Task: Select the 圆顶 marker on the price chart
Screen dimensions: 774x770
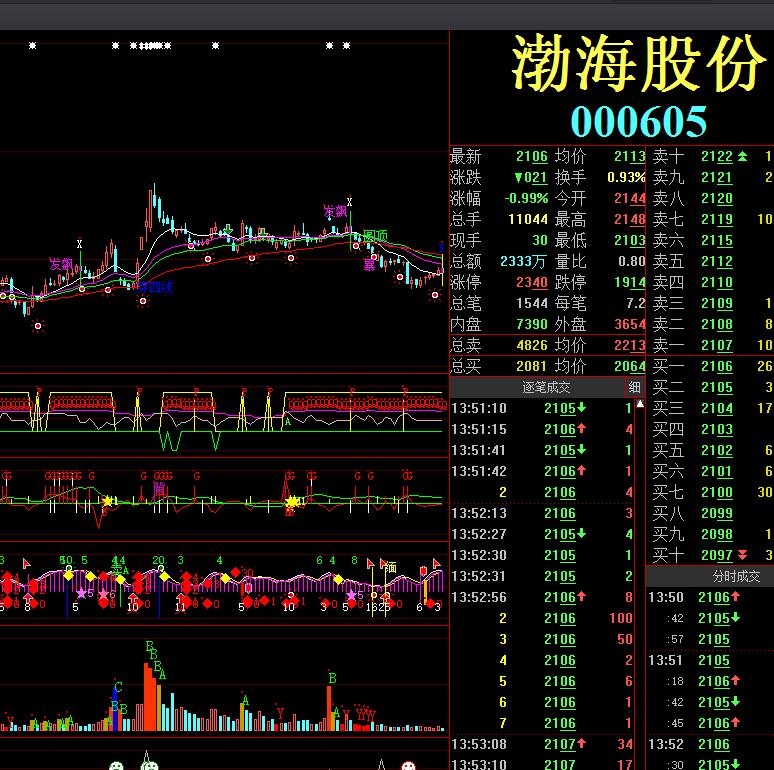Action: 375,236
